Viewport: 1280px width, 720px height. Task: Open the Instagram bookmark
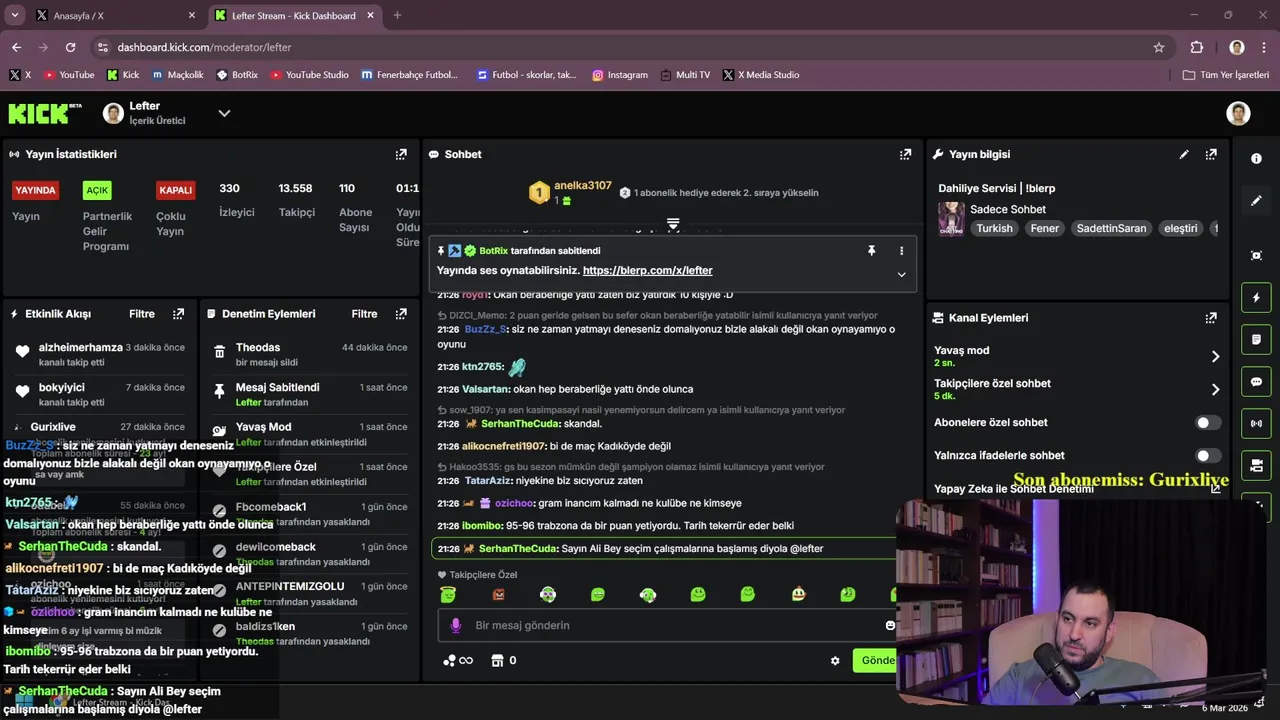pyautogui.click(x=620, y=75)
